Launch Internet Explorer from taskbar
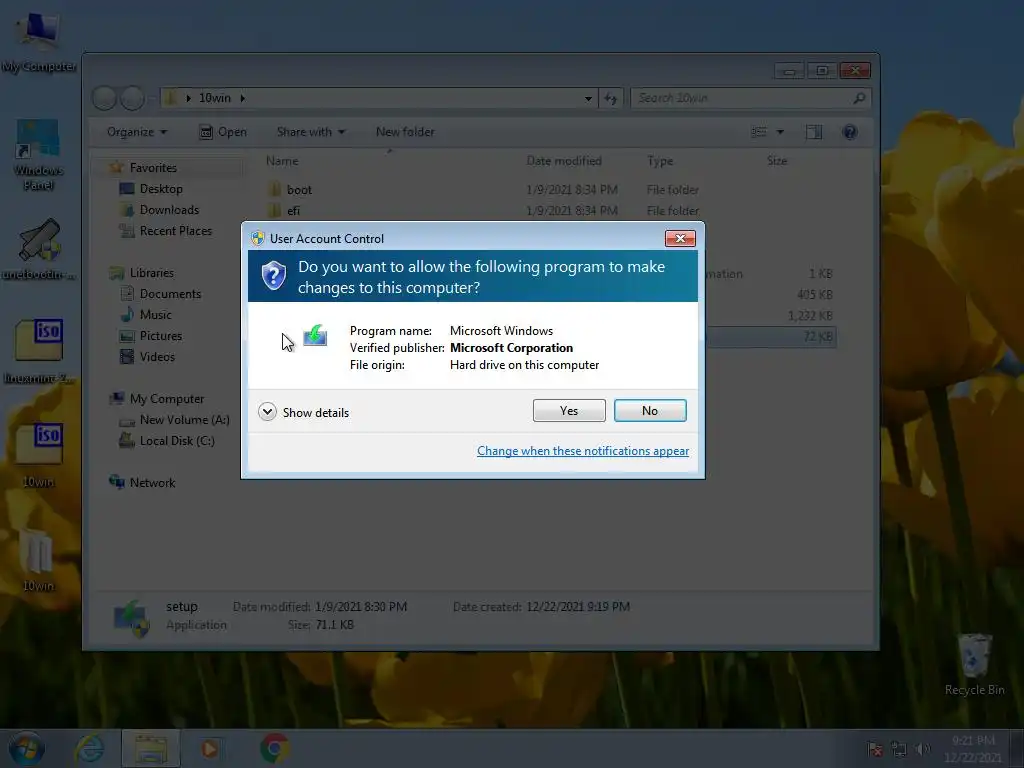The height and width of the screenshot is (768, 1024). click(x=89, y=748)
